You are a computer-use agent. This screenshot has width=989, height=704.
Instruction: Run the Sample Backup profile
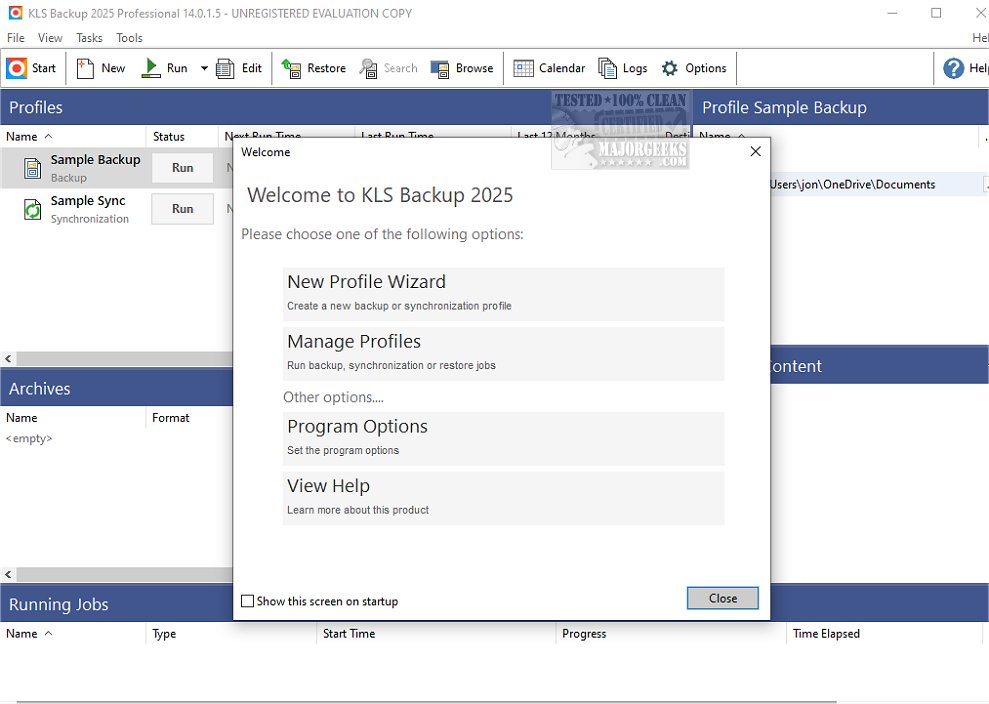[182, 168]
